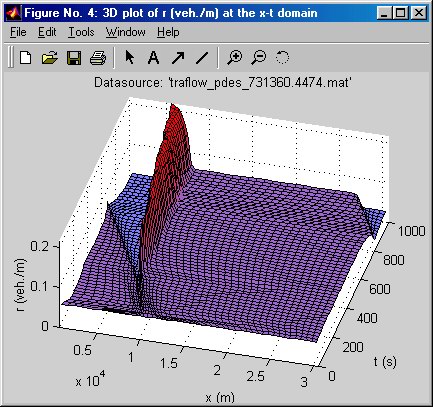Close the Figure No. 4 window
433x407 pixels.
[x=419, y=13]
